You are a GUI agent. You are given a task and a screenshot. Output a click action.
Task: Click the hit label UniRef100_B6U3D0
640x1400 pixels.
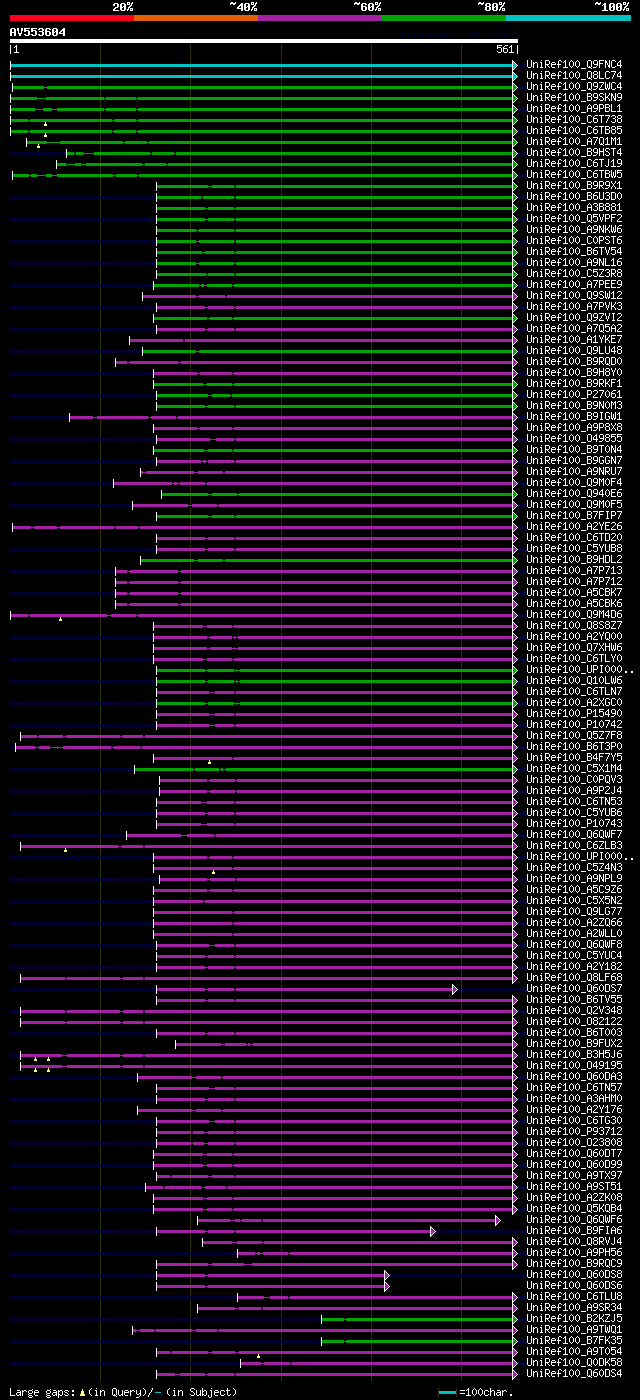click(x=574, y=197)
